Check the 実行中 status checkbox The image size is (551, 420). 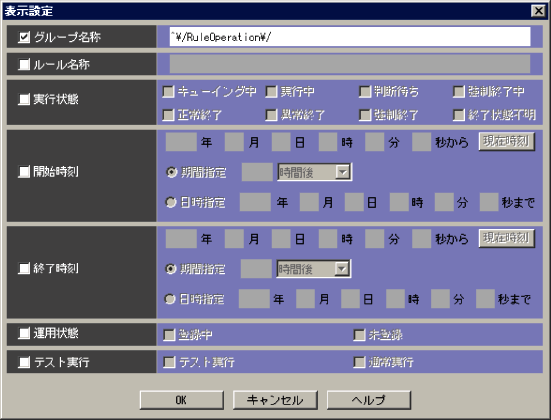271,92
